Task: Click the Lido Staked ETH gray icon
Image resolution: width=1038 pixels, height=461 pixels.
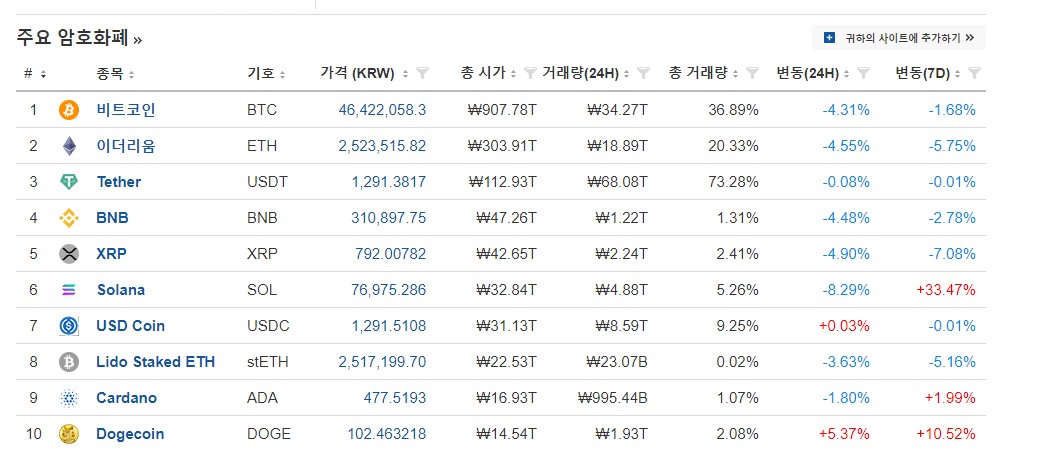Action: pos(69,362)
